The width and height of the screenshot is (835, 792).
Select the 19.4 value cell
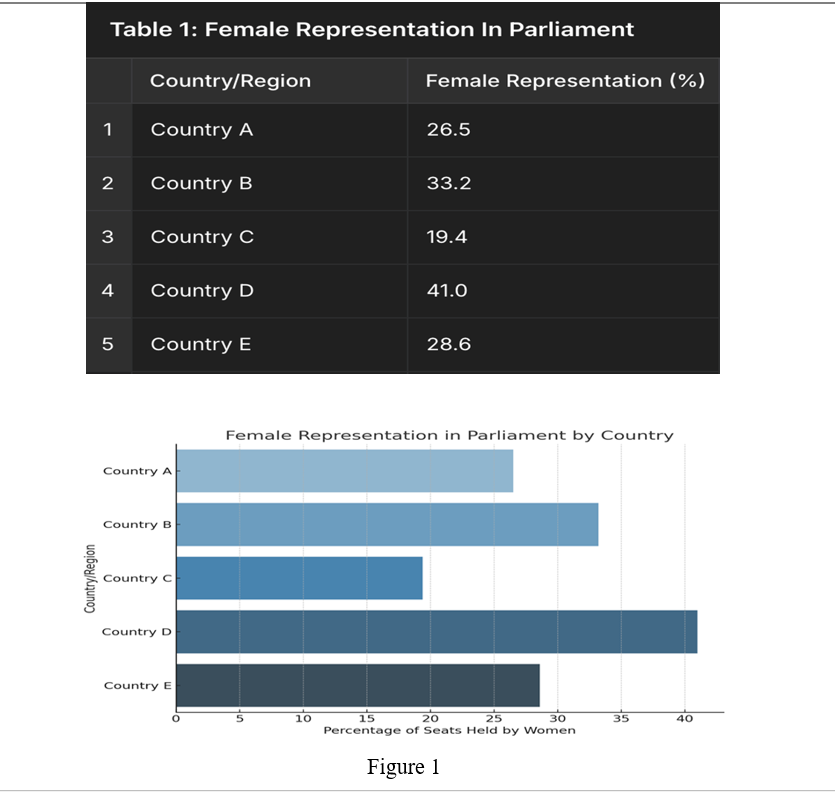coord(447,238)
